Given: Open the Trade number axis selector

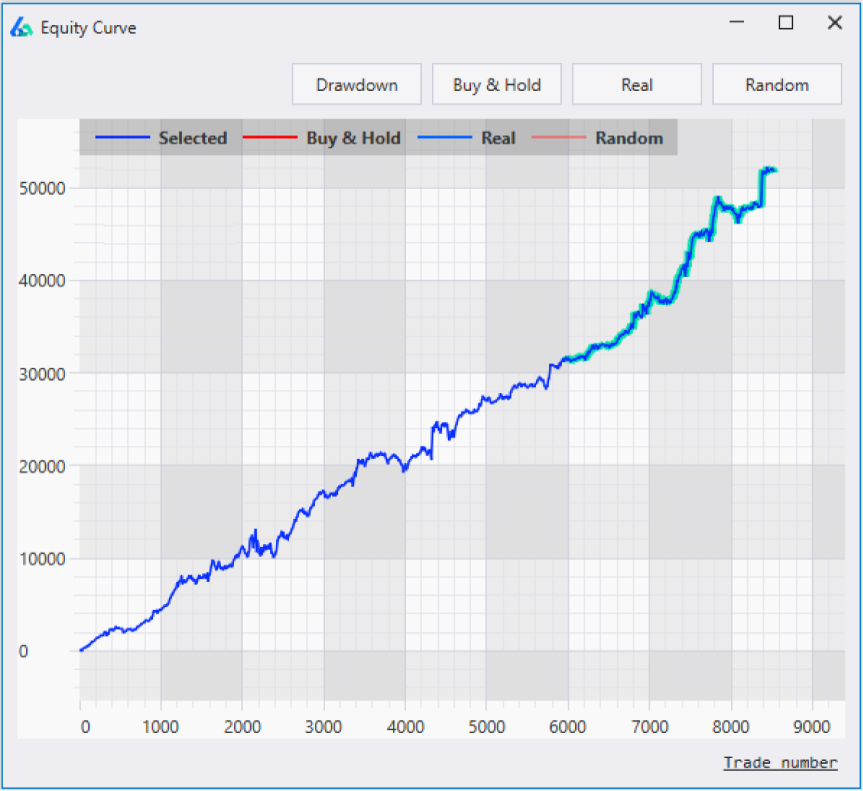Looking at the screenshot, I should [x=780, y=762].
